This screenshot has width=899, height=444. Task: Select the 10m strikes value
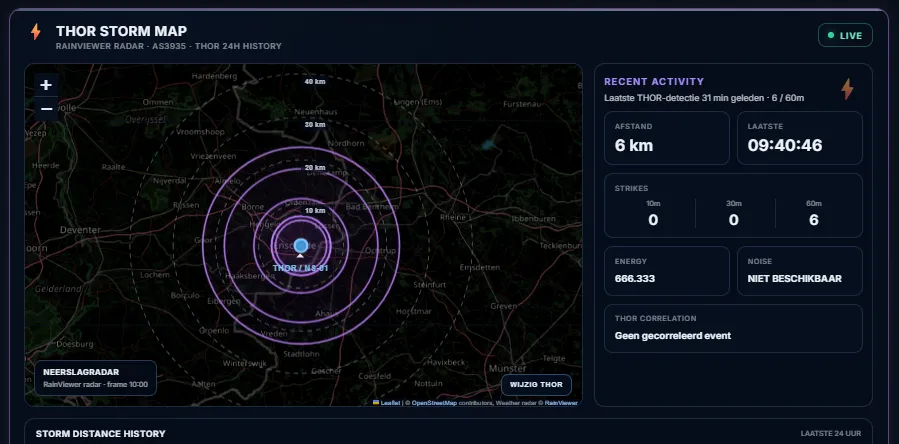653,220
